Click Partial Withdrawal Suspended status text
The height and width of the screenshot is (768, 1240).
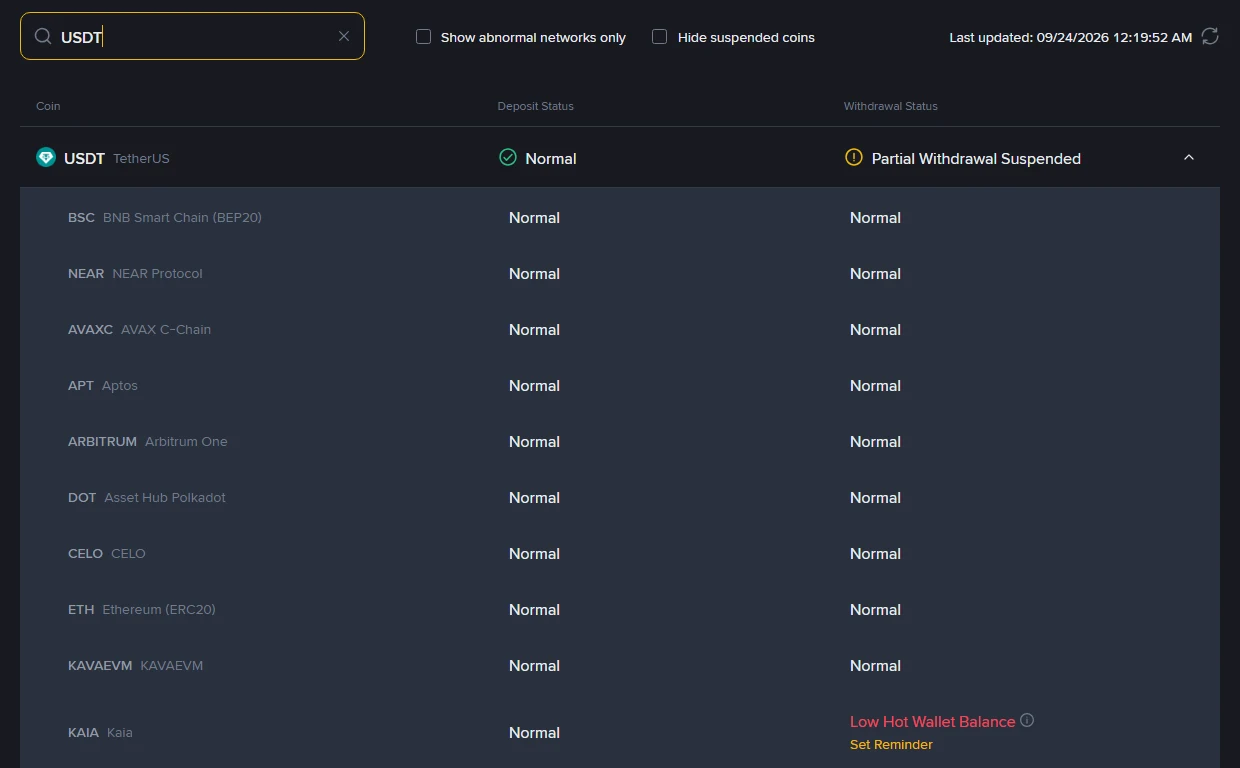coord(976,158)
